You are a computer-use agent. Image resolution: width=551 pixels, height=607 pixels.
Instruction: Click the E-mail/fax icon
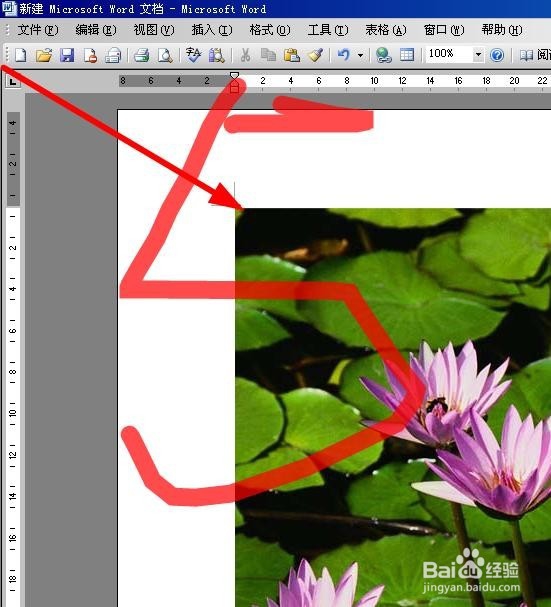(x=113, y=55)
